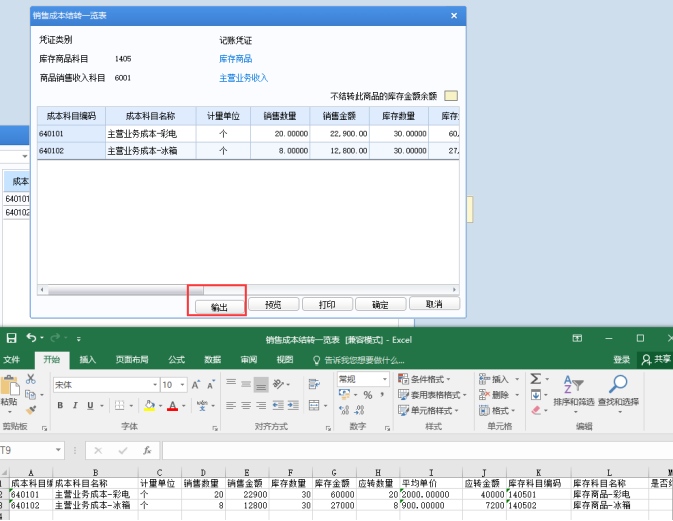Image resolution: width=673 pixels, height=521 pixels.
Task: Click the AutoSum sigma icon
Action: [535, 379]
